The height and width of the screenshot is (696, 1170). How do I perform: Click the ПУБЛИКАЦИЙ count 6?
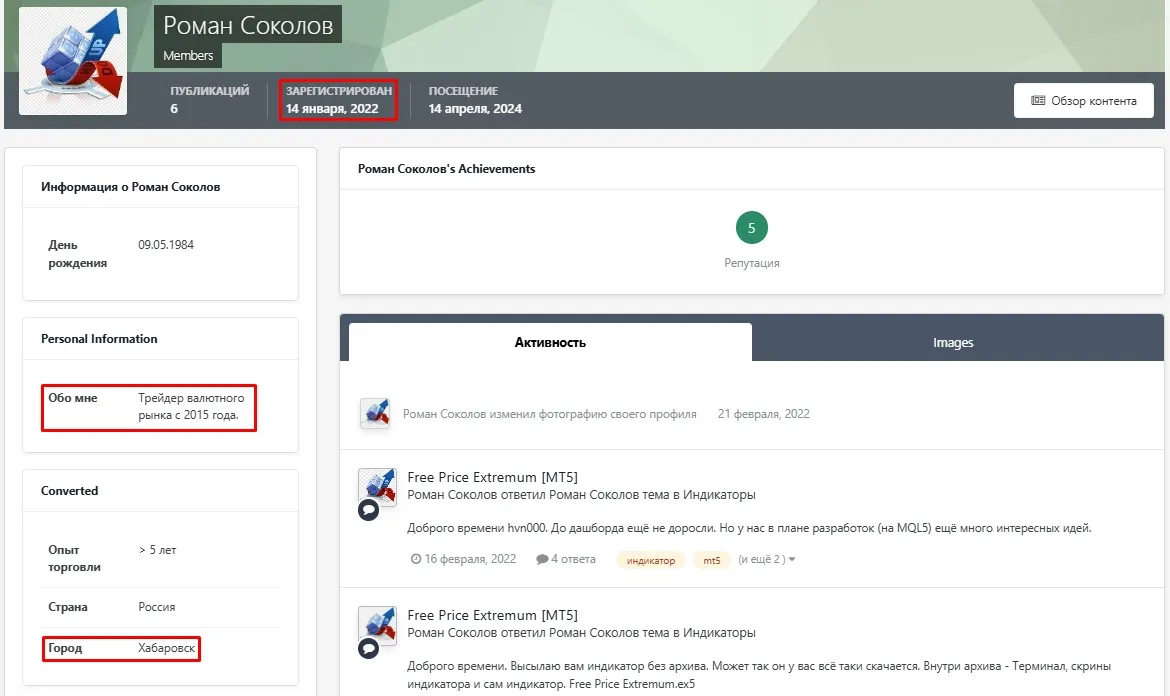click(174, 109)
